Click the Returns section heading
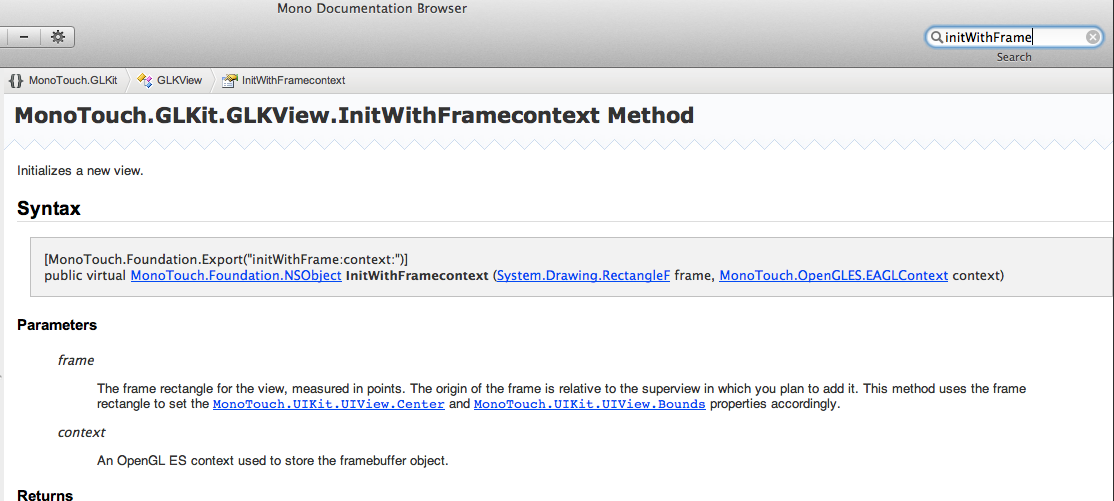This screenshot has height=501, width=1114. point(45,495)
